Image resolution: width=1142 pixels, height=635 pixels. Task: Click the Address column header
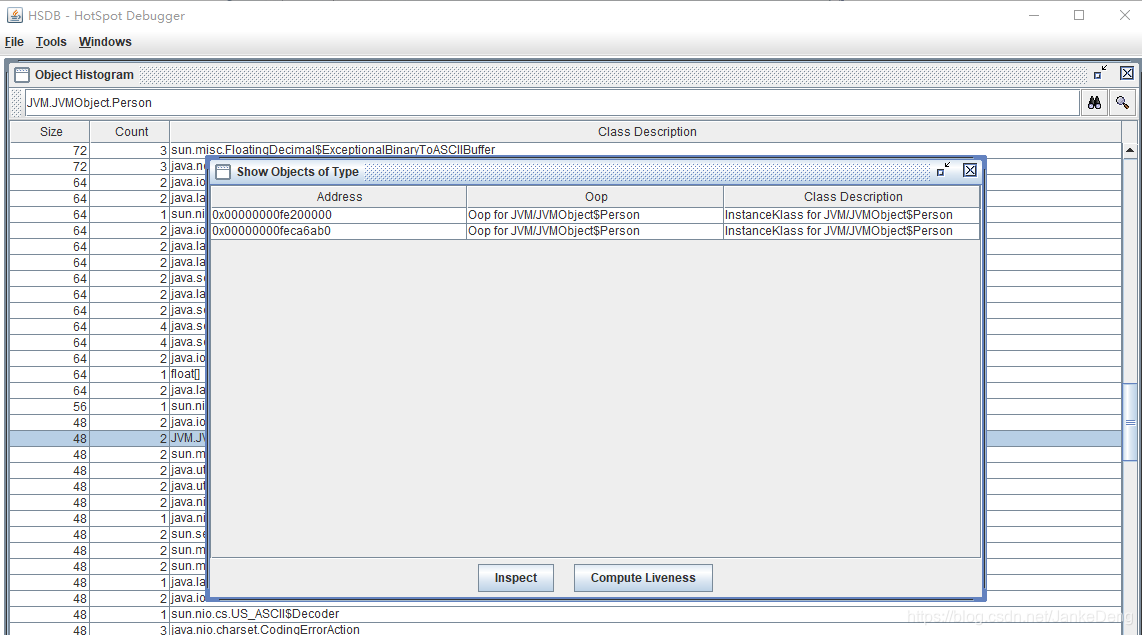click(339, 197)
